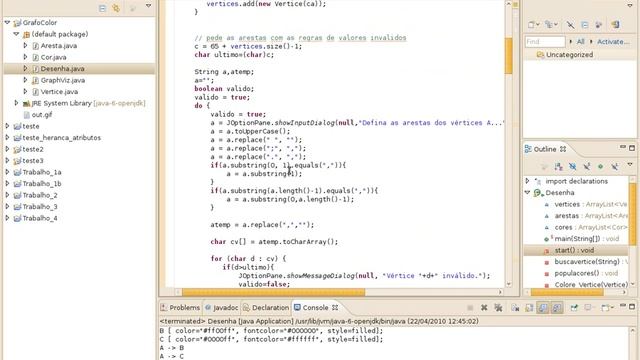
Task: Open Vertice.java file
Action: tap(59, 91)
